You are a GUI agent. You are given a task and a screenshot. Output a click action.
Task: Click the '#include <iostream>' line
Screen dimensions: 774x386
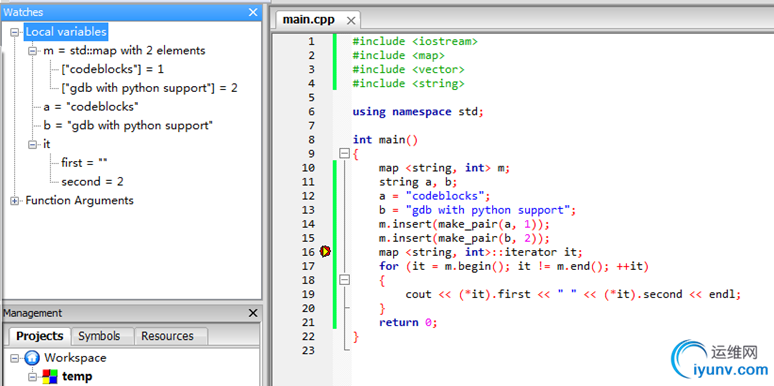[415, 41]
